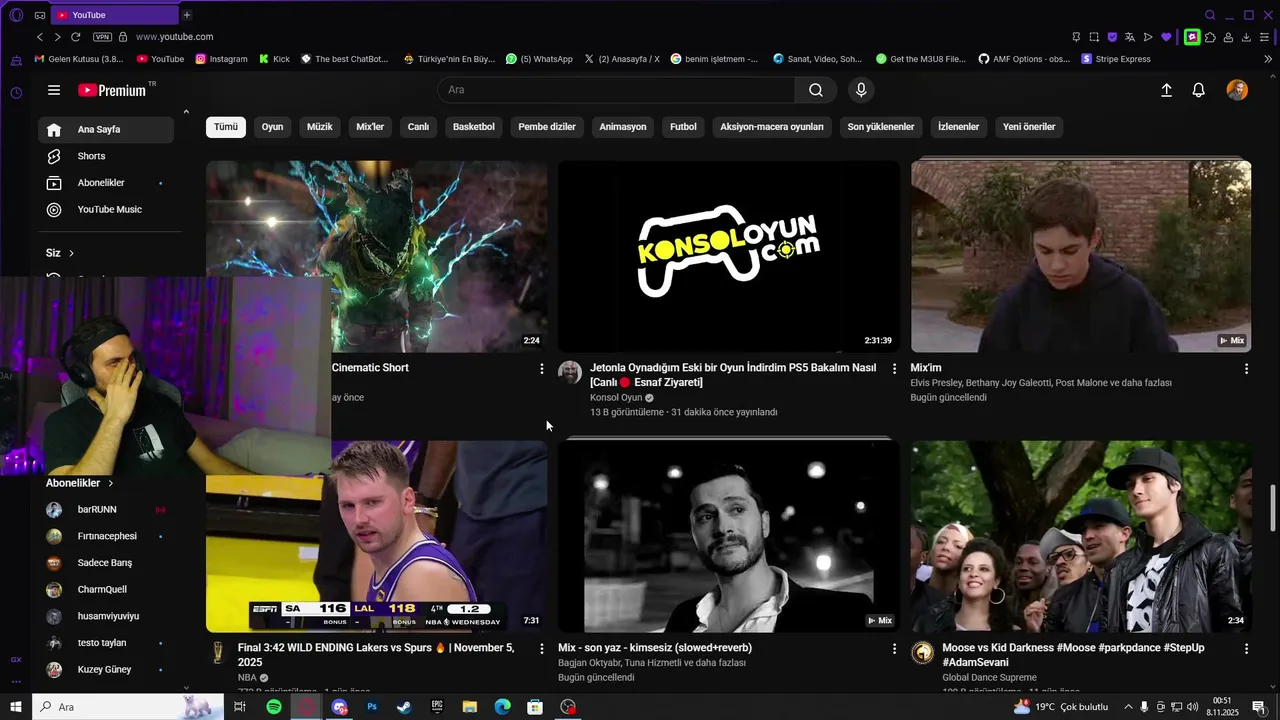Open the browser Easy Setup icon
This screenshot has width=1280, height=720.
(1265, 37)
